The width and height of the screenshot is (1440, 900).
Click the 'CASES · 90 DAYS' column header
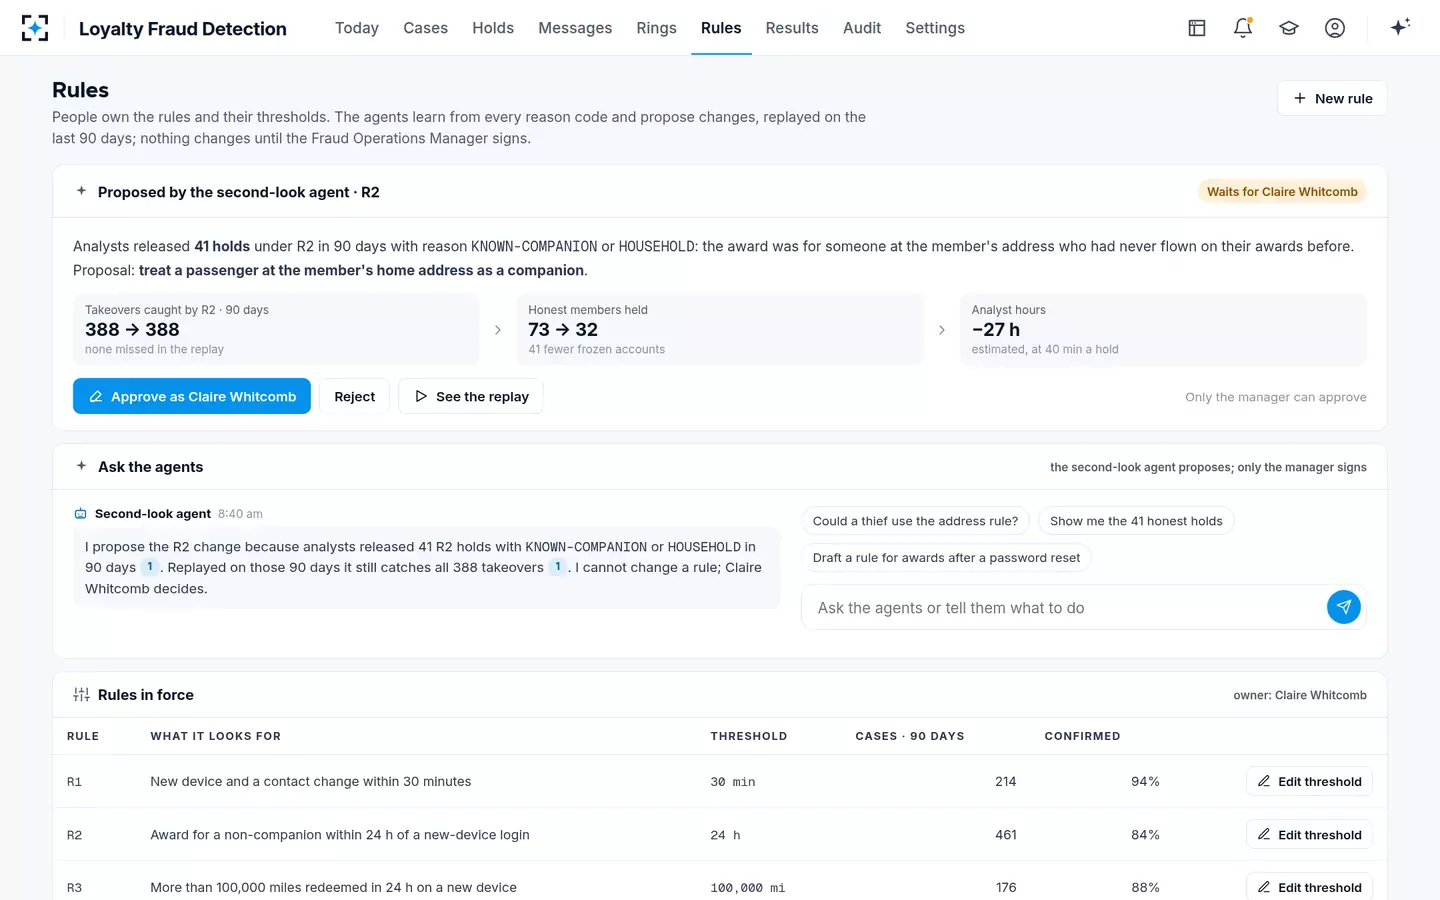tap(910, 736)
